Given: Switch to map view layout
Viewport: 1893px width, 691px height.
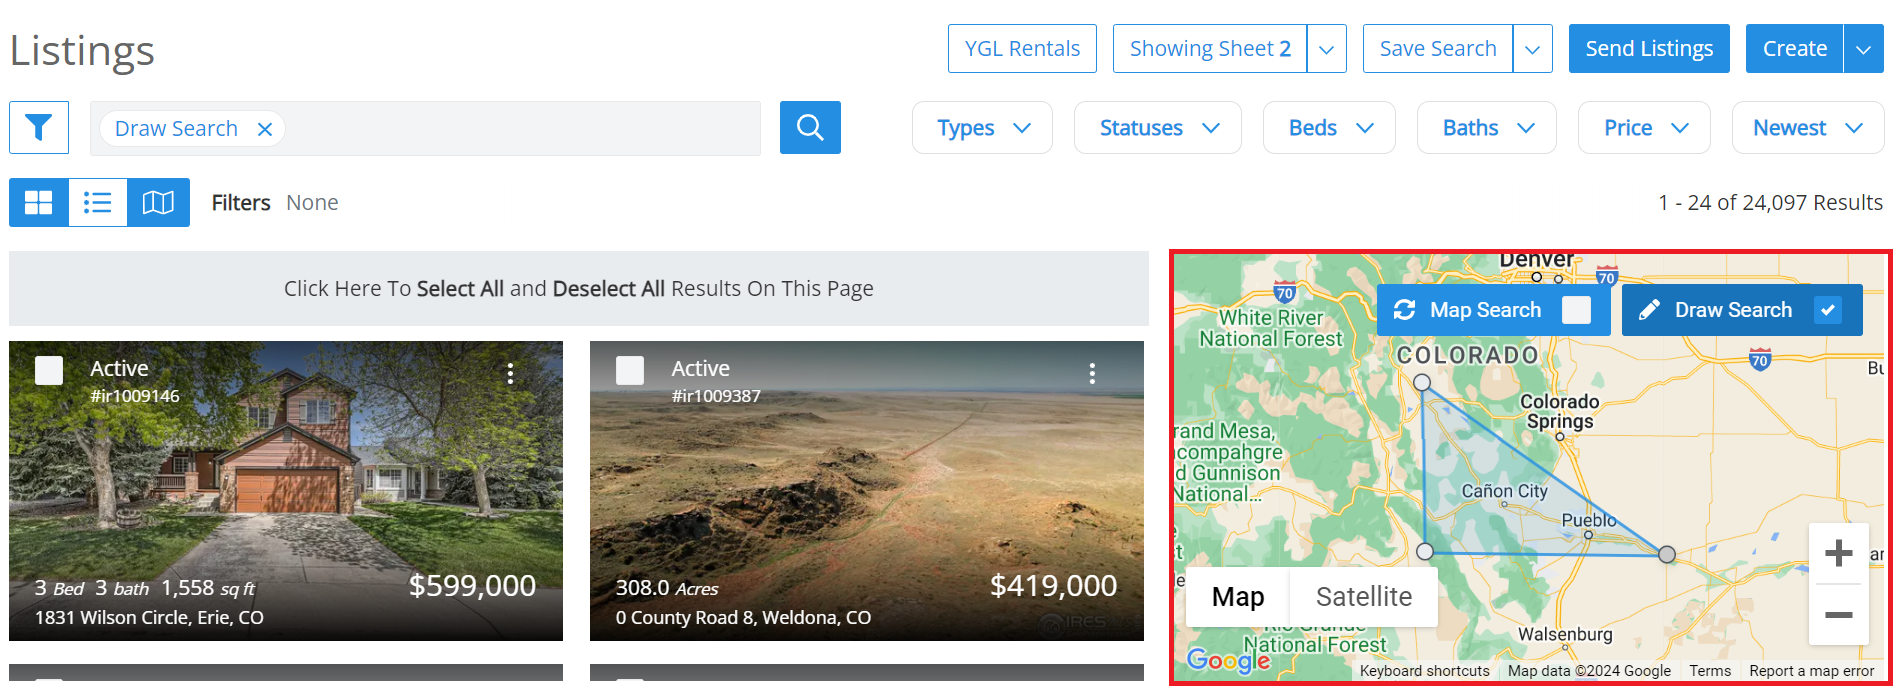Looking at the screenshot, I should 158,203.
